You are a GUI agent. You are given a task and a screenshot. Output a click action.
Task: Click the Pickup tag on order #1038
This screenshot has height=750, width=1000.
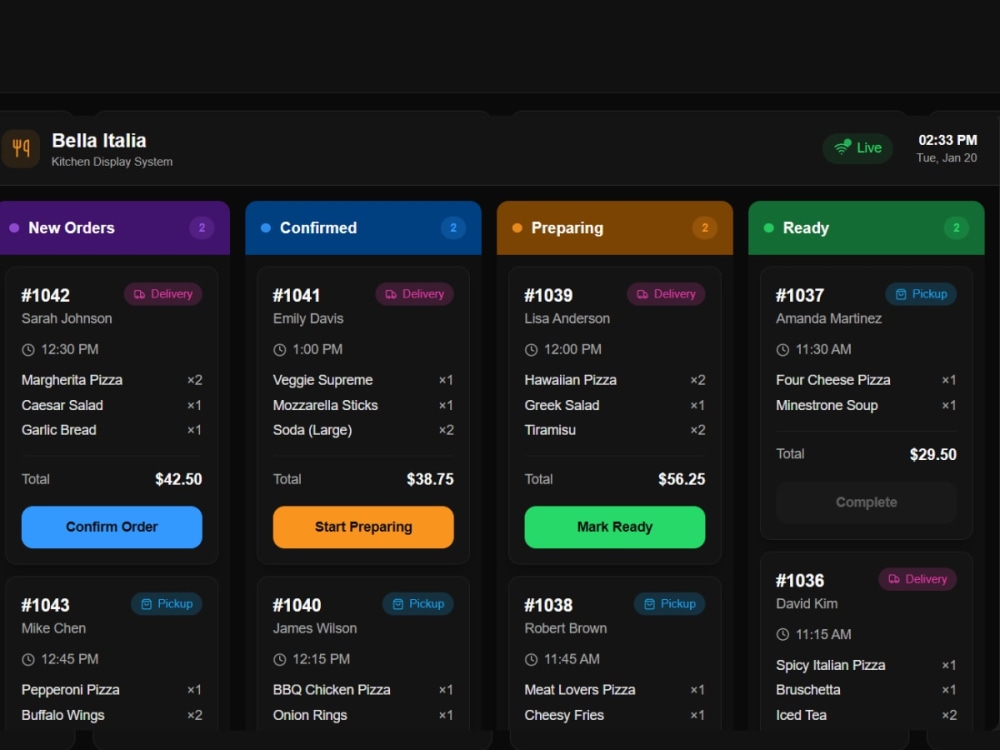669,604
